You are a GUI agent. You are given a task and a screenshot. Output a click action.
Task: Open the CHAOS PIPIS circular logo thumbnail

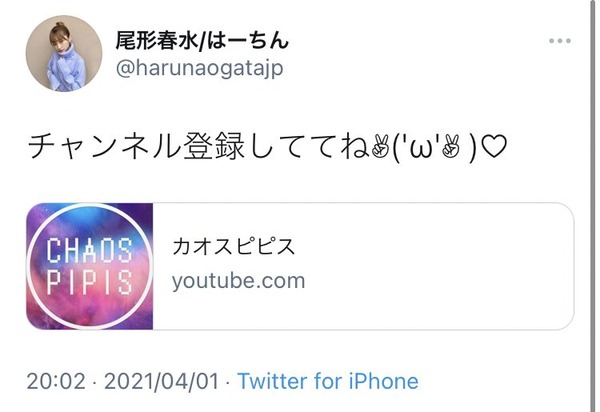point(90,266)
